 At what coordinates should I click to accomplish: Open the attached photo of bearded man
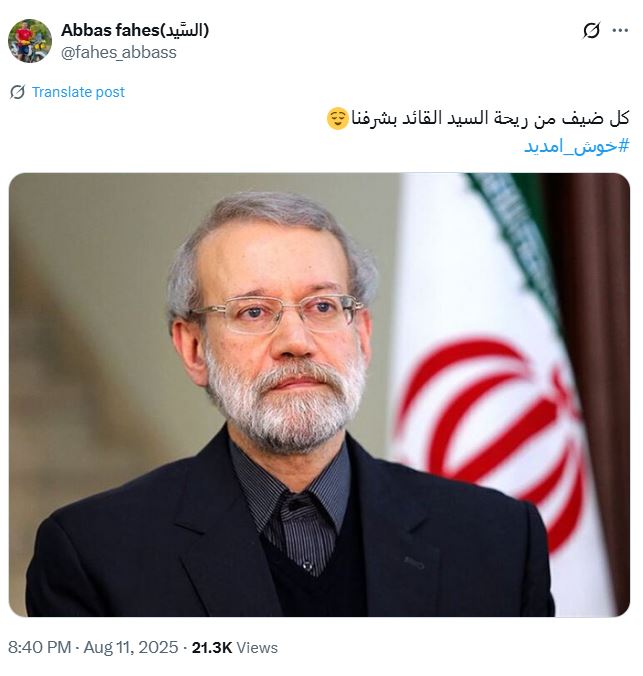(319, 395)
